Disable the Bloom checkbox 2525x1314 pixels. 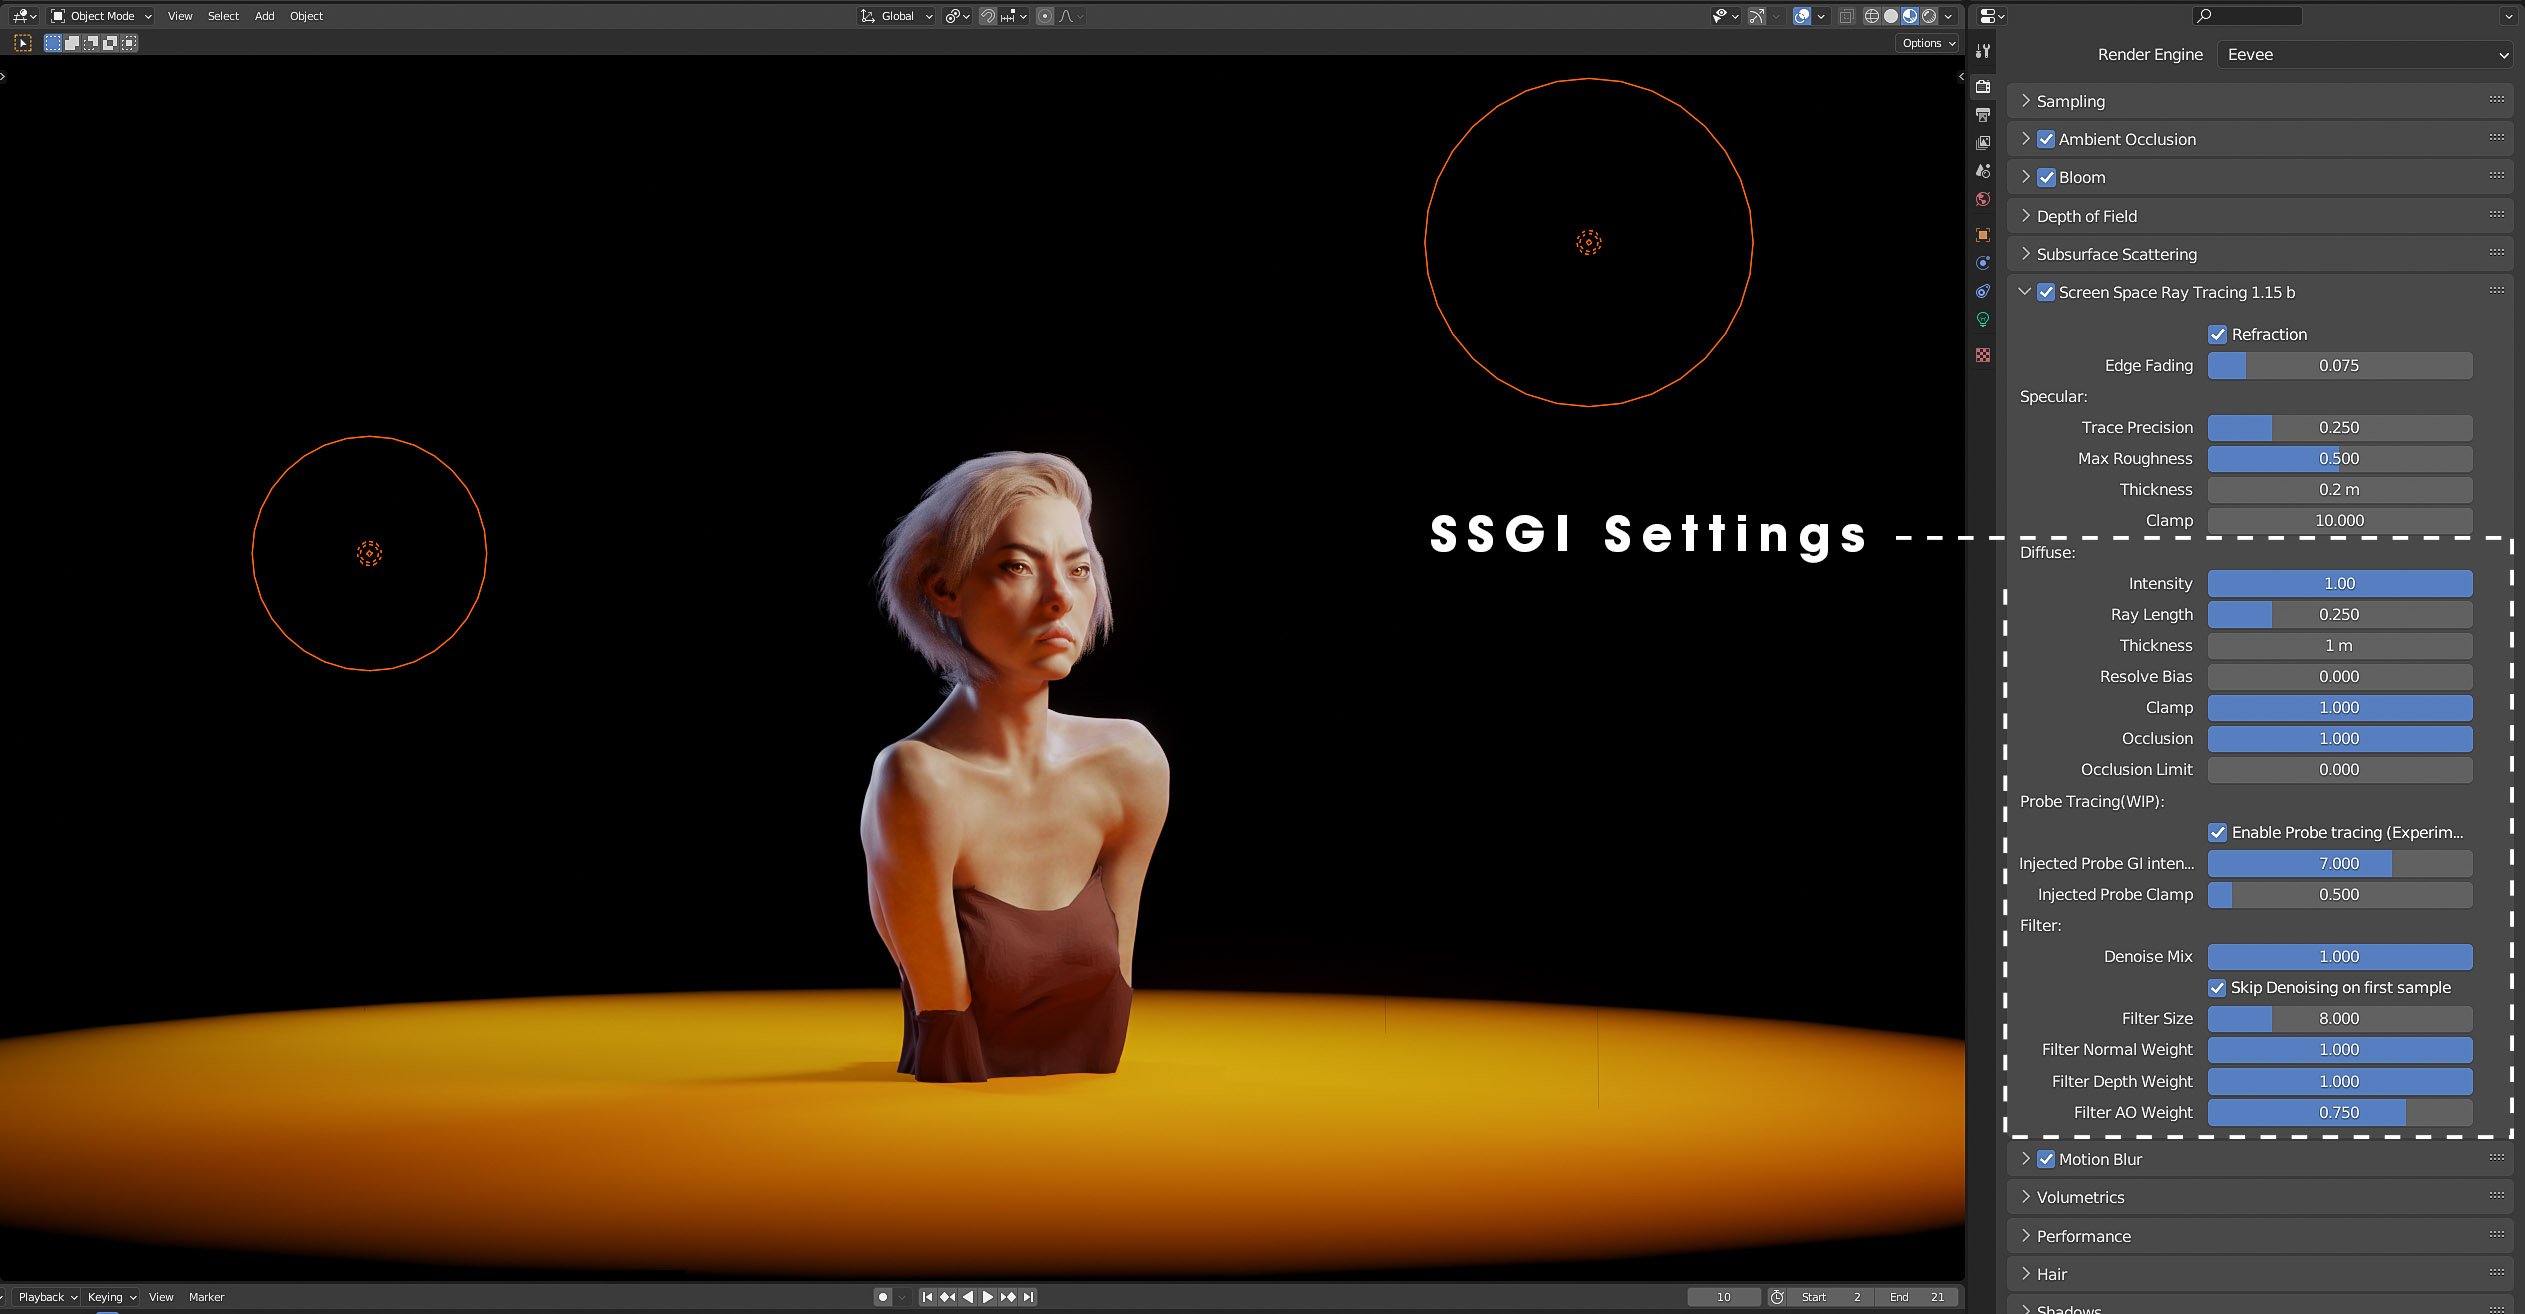(2046, 178)
